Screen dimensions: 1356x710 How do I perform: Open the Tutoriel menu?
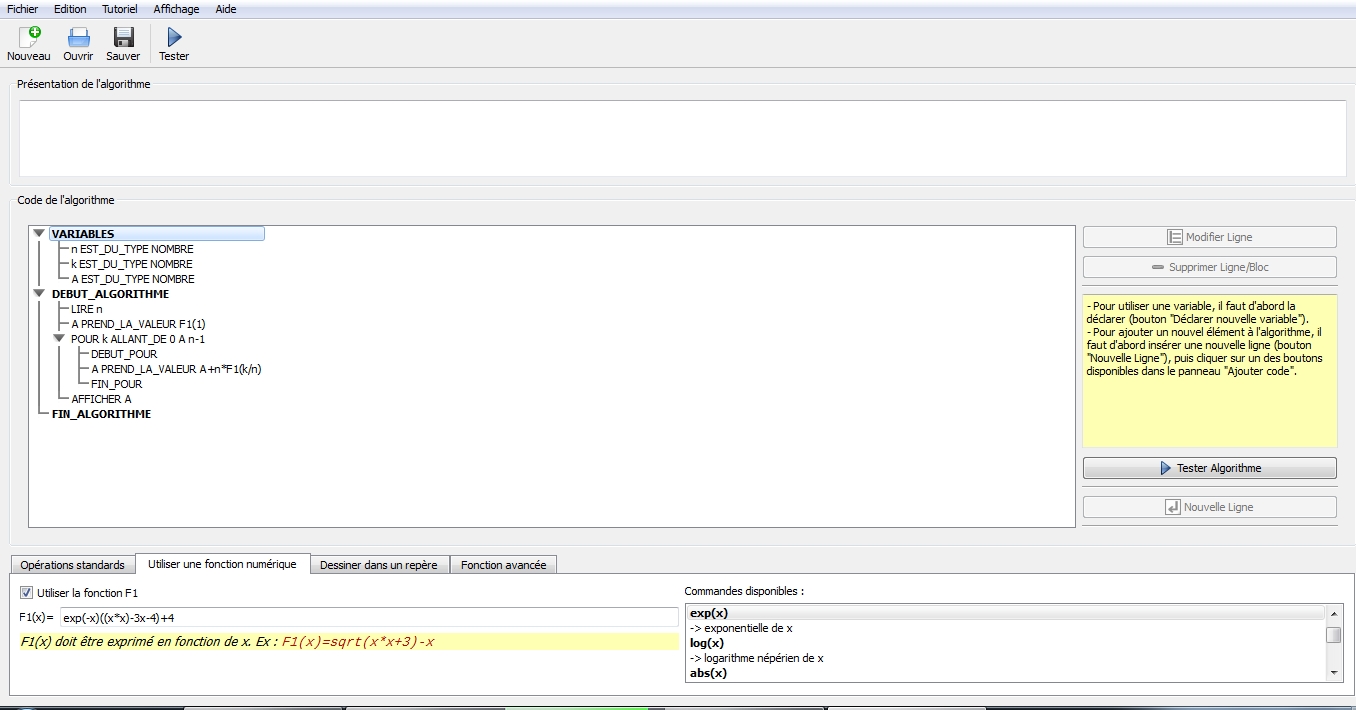120,9
